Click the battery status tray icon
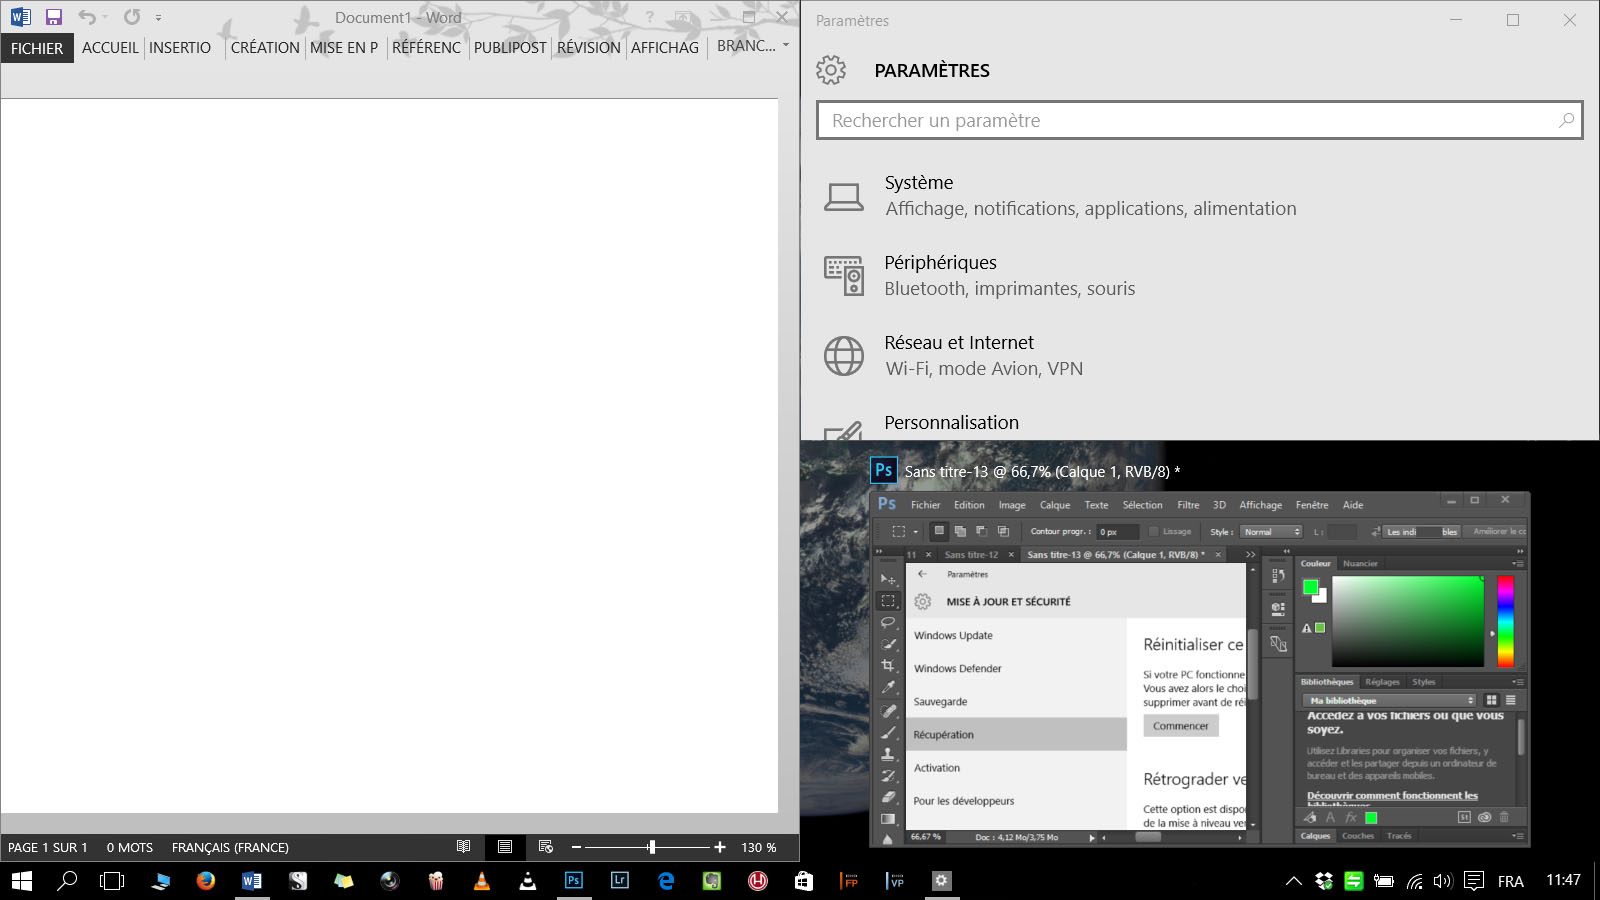The height and width of the screenshot is (900, 1600). [x=1384, y=881]
